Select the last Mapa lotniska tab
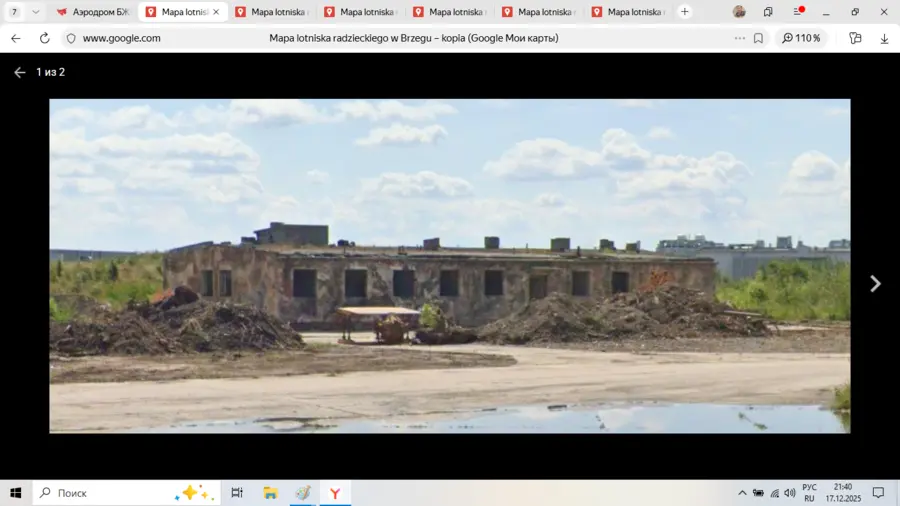 tap(627, 12)
